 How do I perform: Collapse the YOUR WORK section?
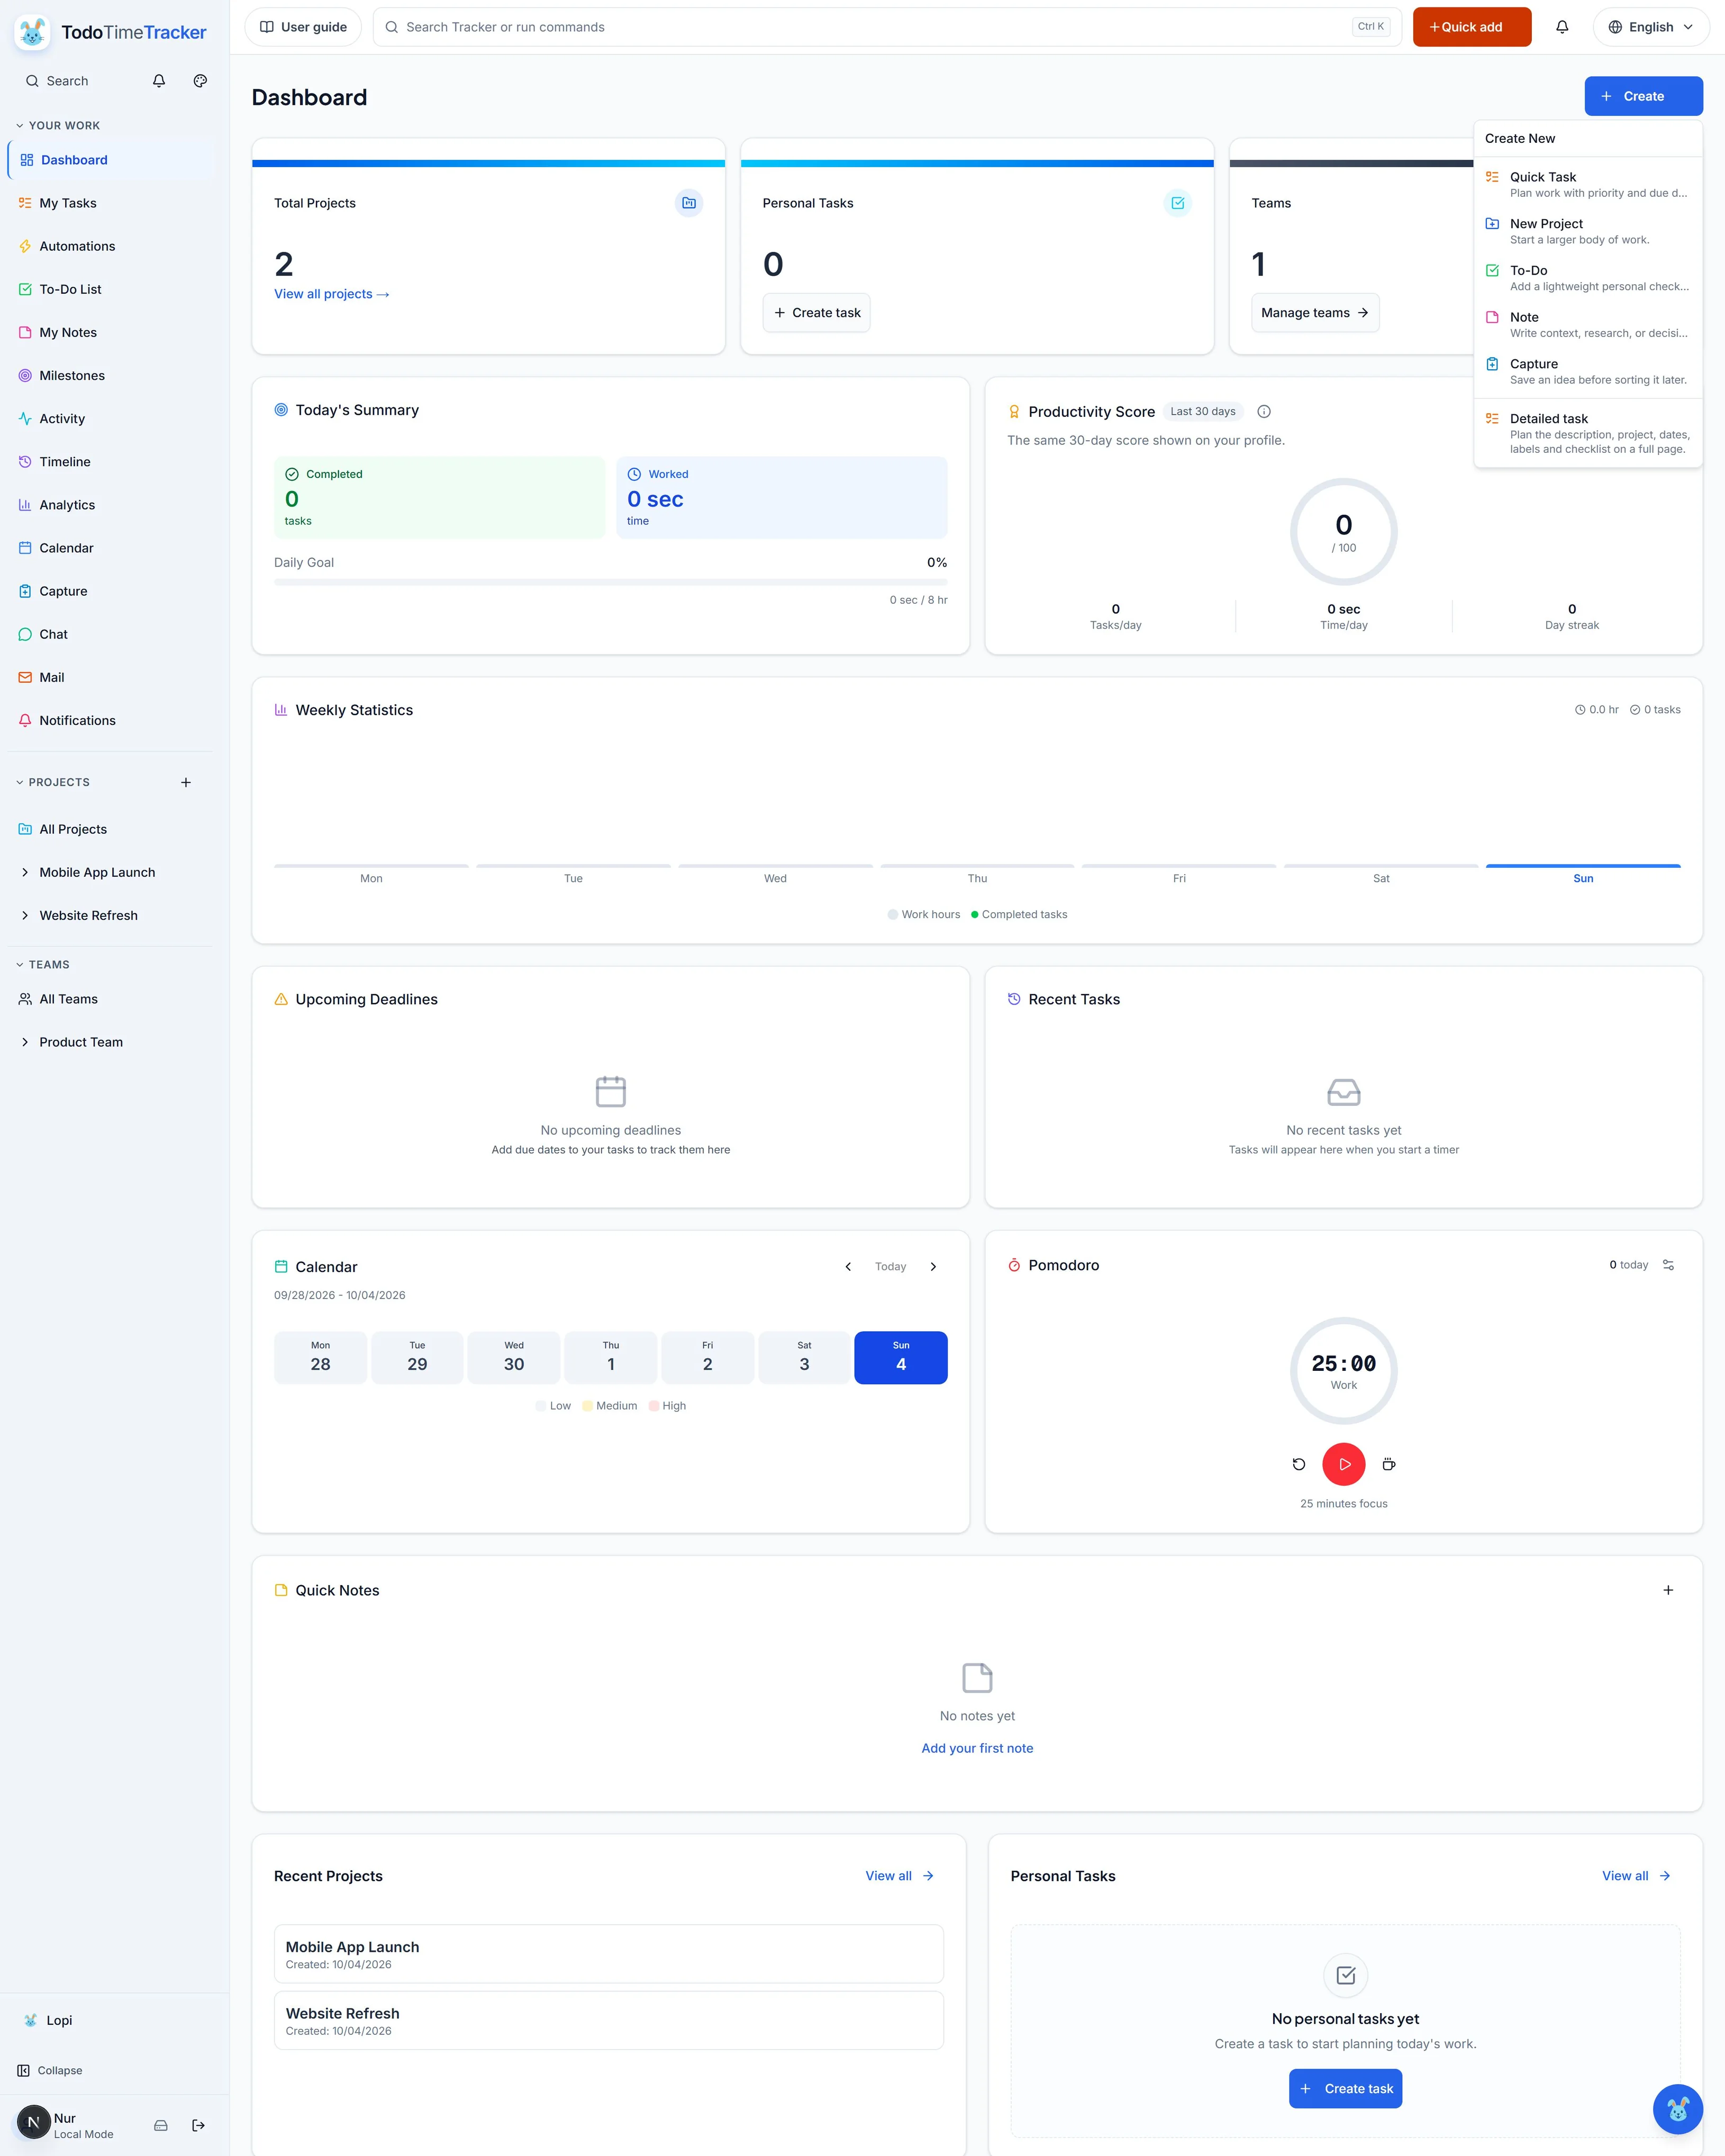tap(58, 126)
